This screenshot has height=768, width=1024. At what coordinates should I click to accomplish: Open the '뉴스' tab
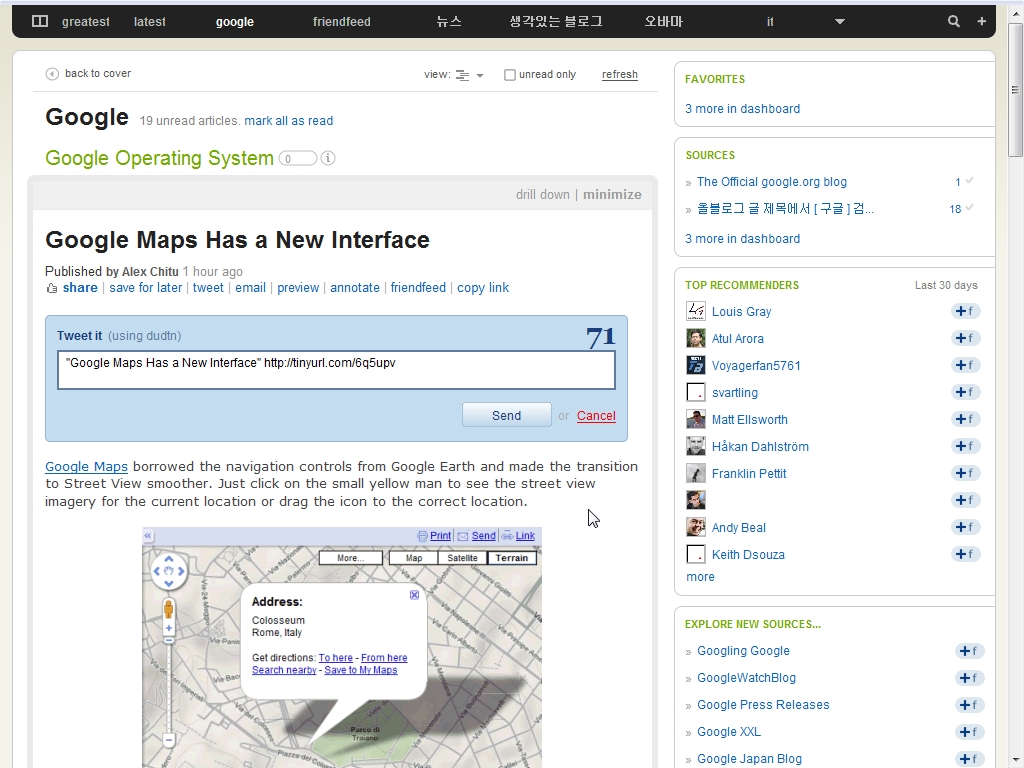449,22
